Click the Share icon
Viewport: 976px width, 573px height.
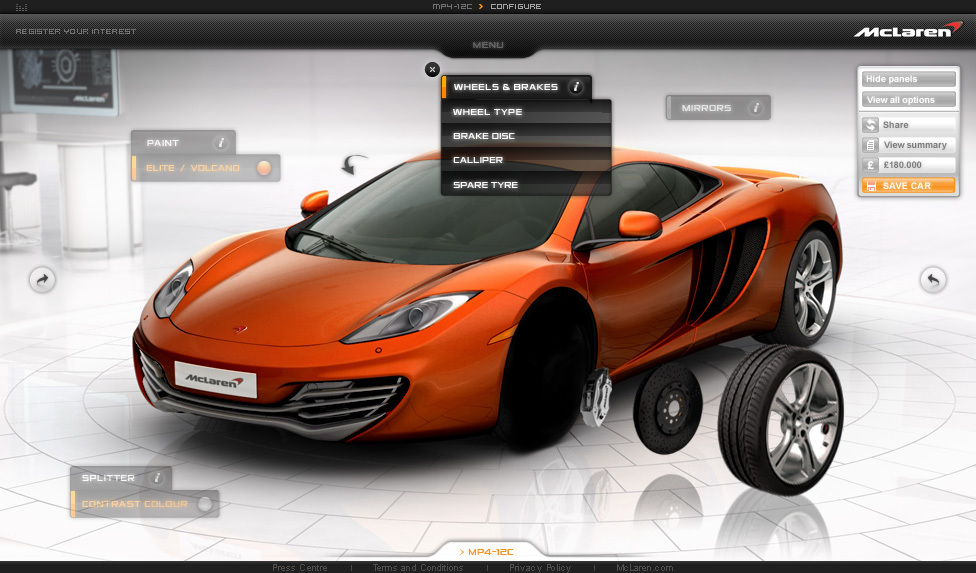870,124
